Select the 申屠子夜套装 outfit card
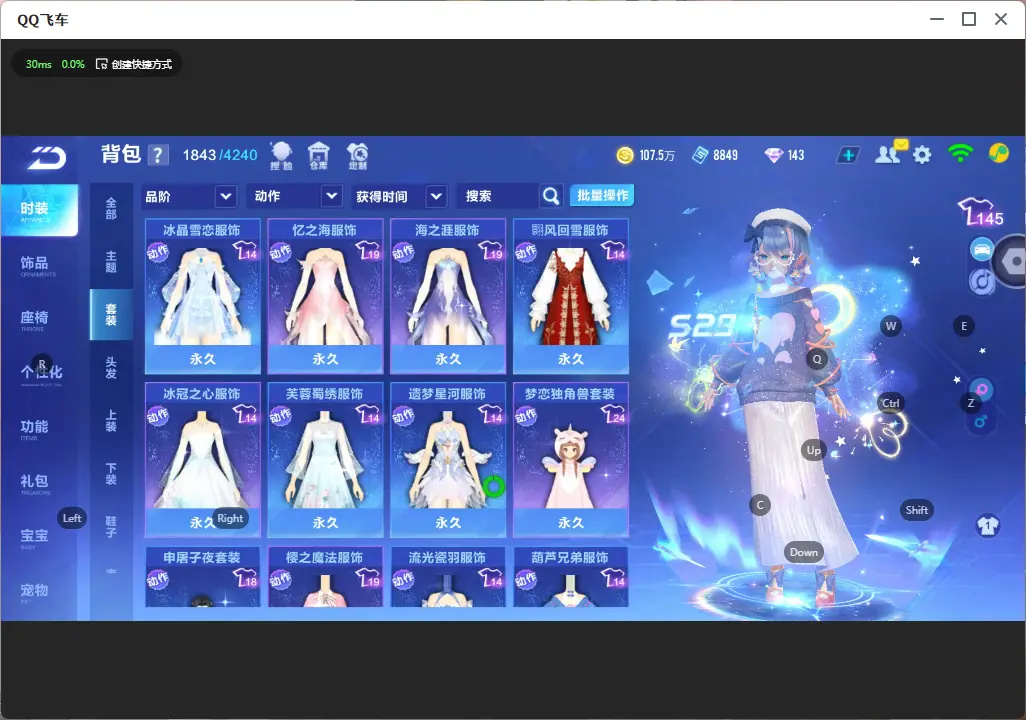This screenshot has width=1026, height=720. click(x=203, y=577)
